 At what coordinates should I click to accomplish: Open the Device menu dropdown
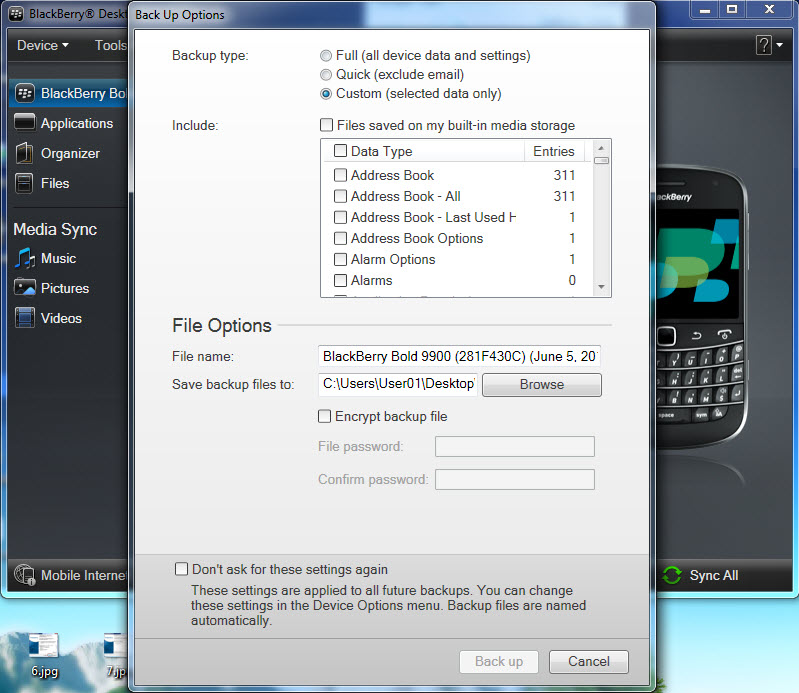coord(43,45)
